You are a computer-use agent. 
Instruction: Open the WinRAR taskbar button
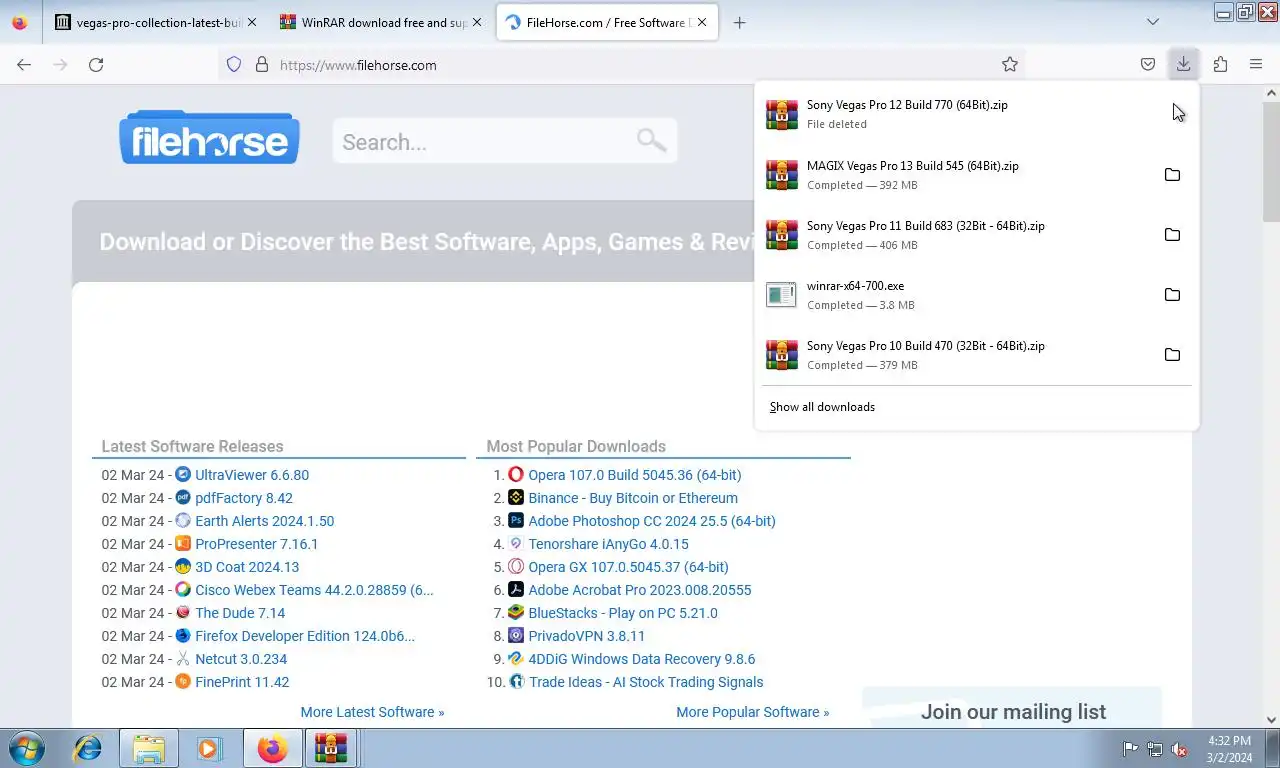[x=331, y=748]
